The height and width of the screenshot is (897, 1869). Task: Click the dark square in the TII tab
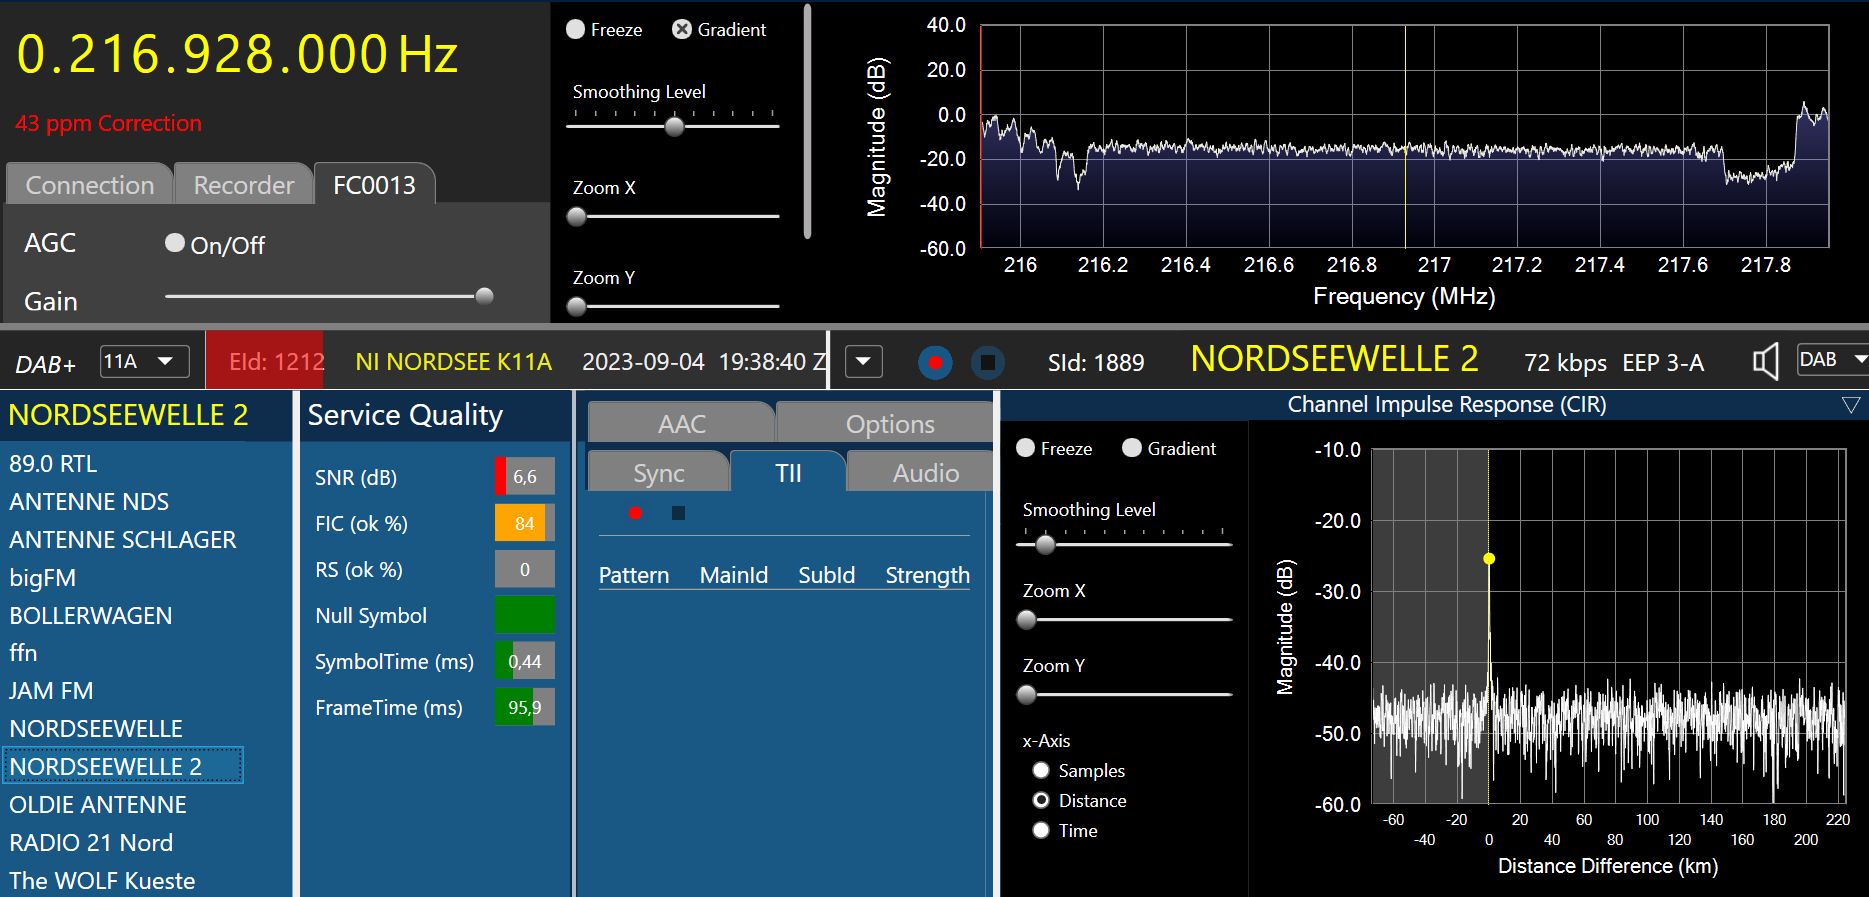click(x=678, y=513)
